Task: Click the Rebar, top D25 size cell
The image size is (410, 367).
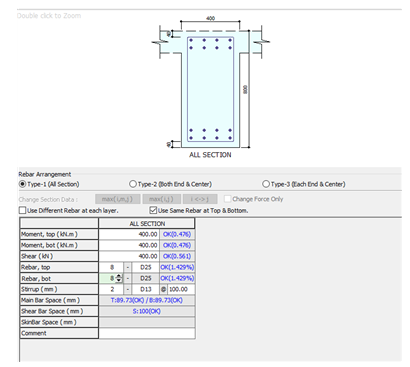Action: (146, 267)
